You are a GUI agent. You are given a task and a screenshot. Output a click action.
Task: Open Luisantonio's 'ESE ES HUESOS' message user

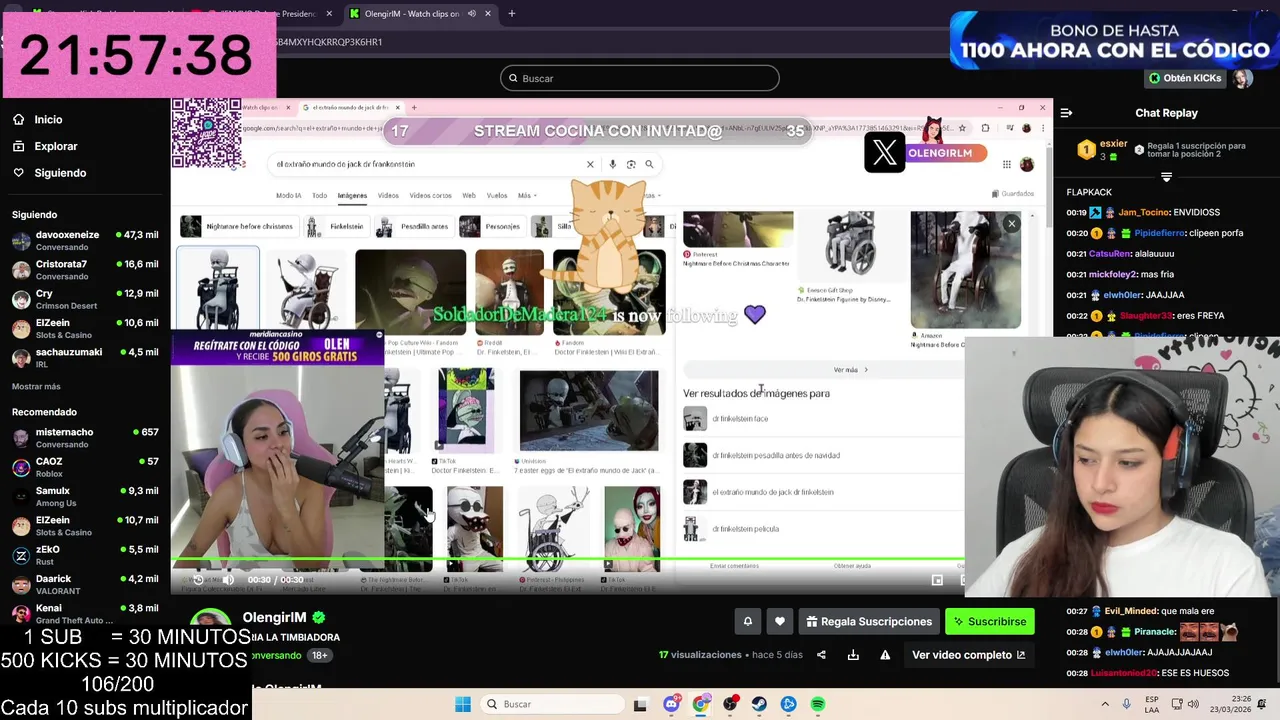click(1123, 673)
